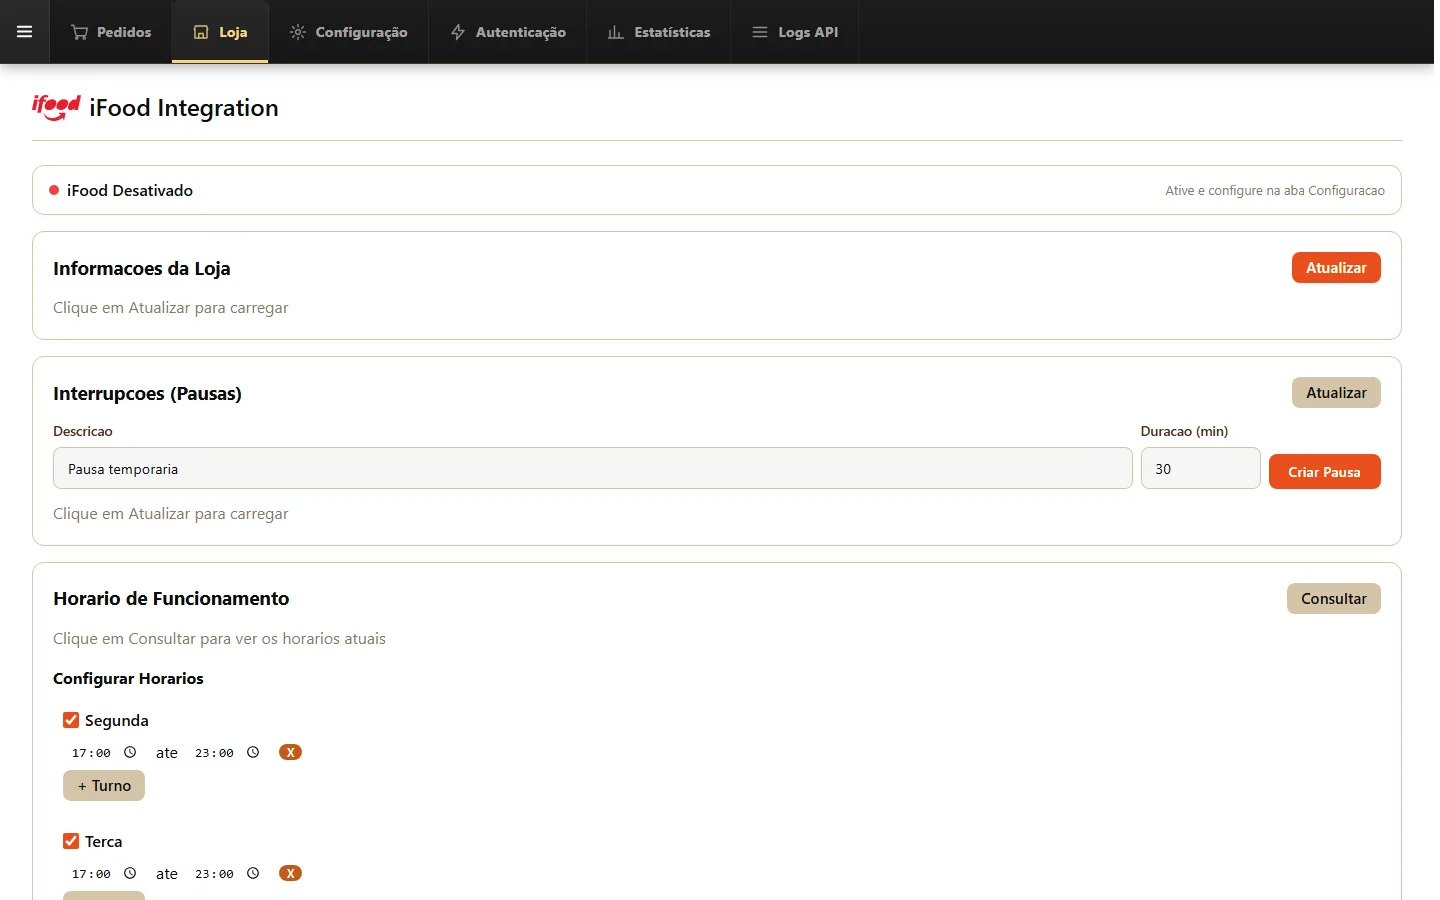Remove the Terca shift with X
1440x900 pixels.
pos(290,874)
